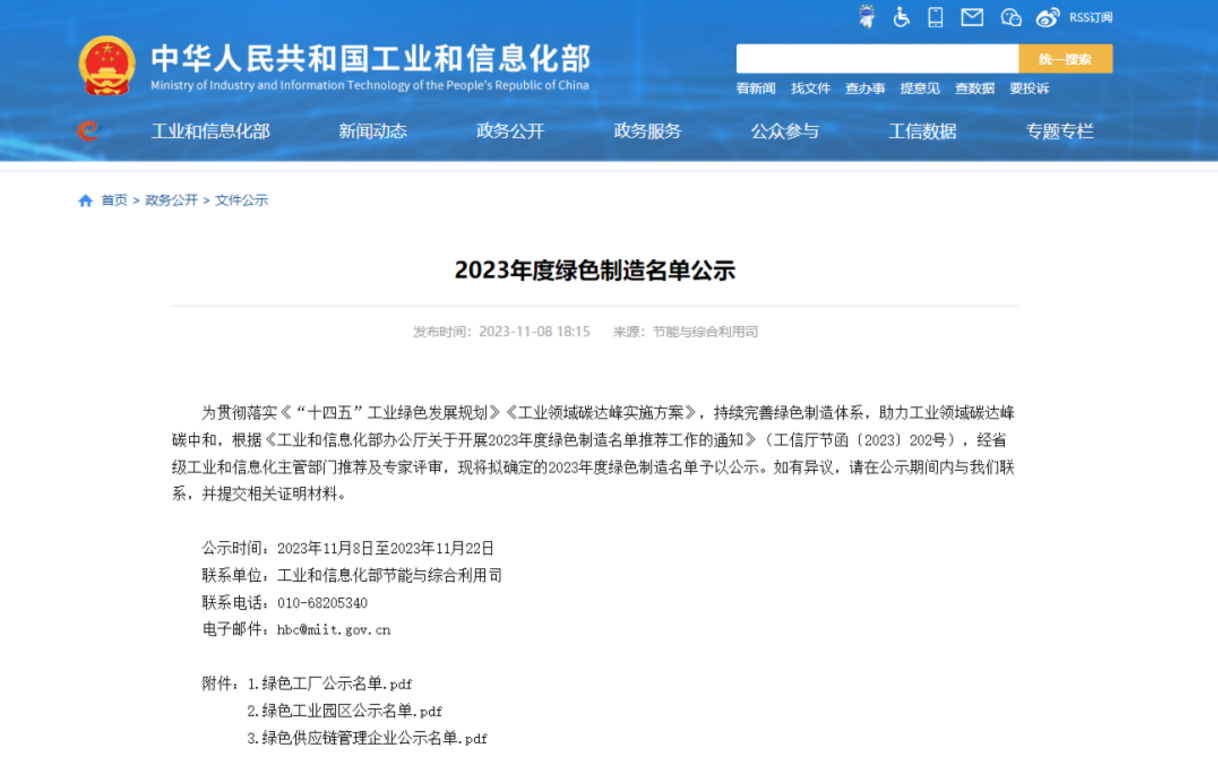
Task: Click the 找文件 quick link
Action: click(811, 88)
